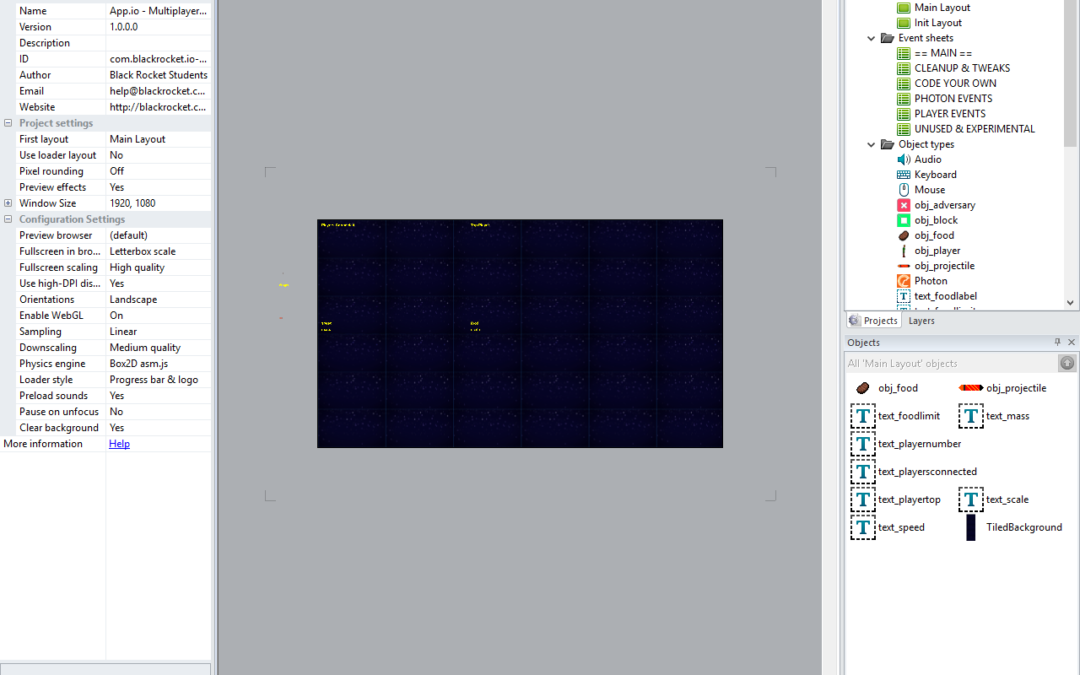
Task: Select obj_projectile icon in project tree
Action: pyautogui.click(x=903, y=266)
